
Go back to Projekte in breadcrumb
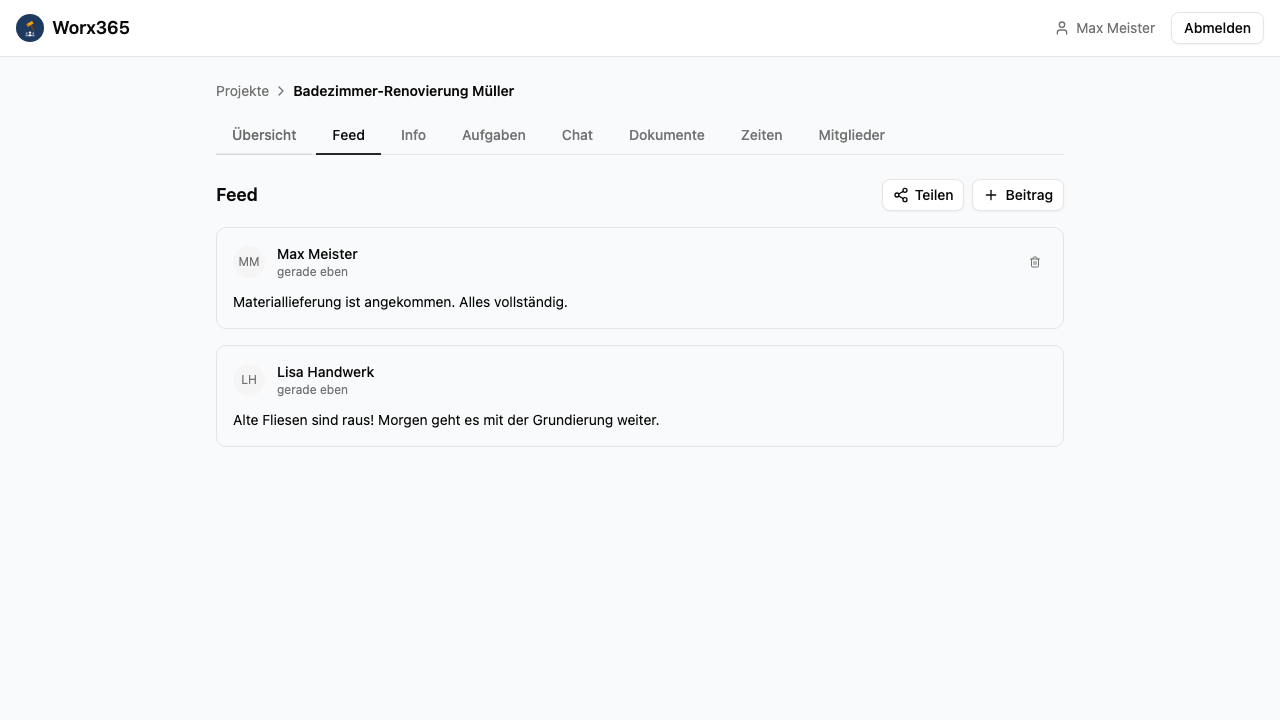point(242,91)
